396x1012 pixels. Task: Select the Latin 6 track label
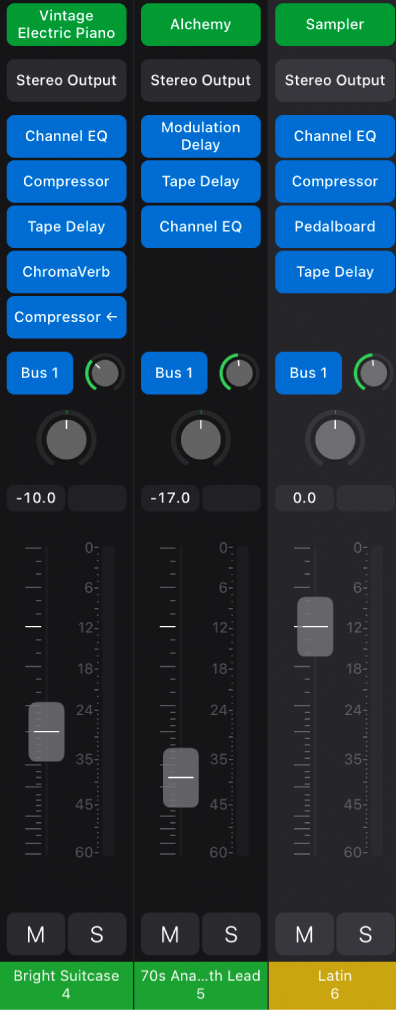[333, 986]
